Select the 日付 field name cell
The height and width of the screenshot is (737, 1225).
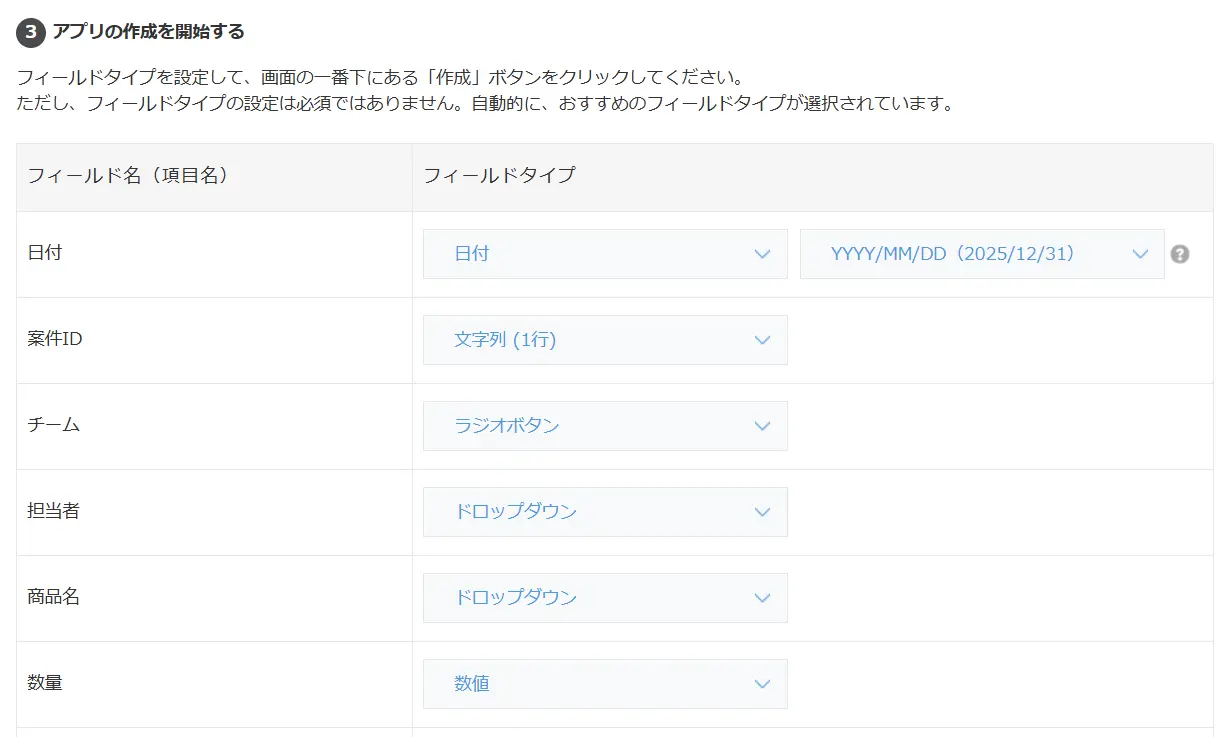pos(45,253)
